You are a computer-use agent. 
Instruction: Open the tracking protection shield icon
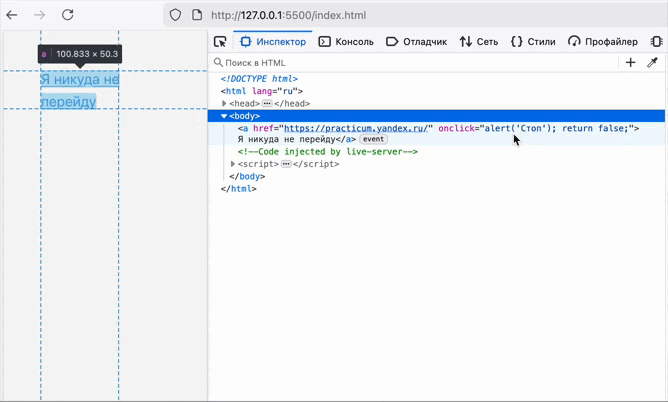[x=176, y=15]
